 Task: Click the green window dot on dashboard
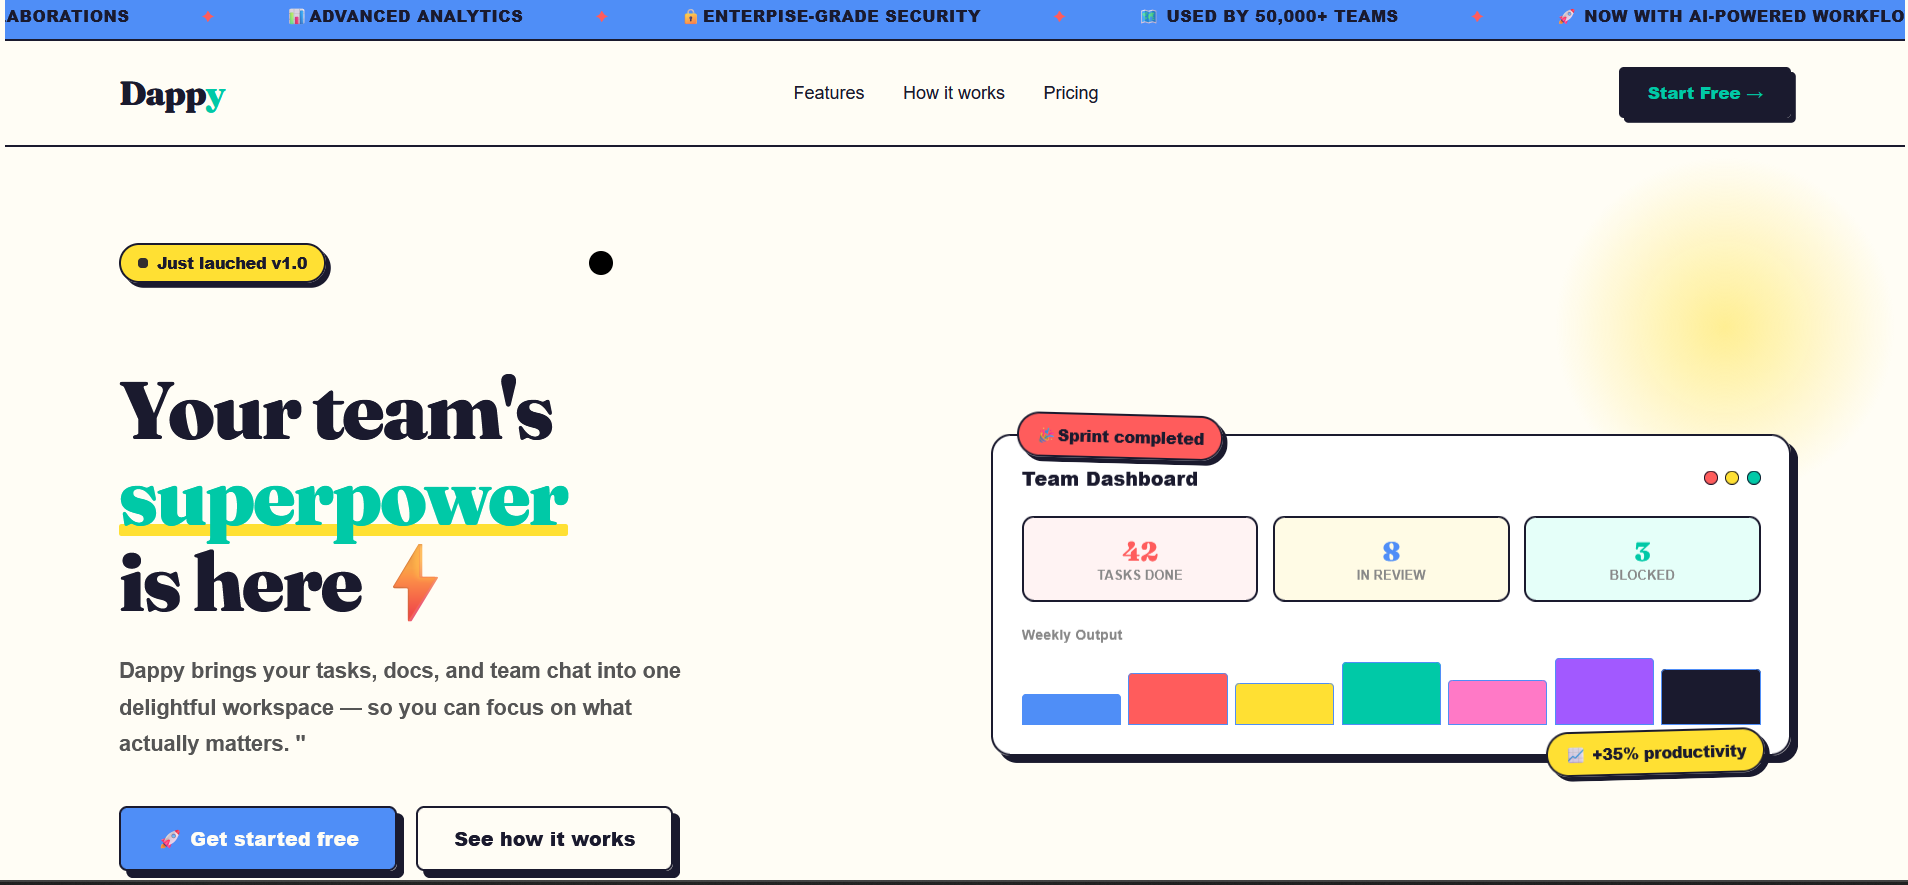1754,478
